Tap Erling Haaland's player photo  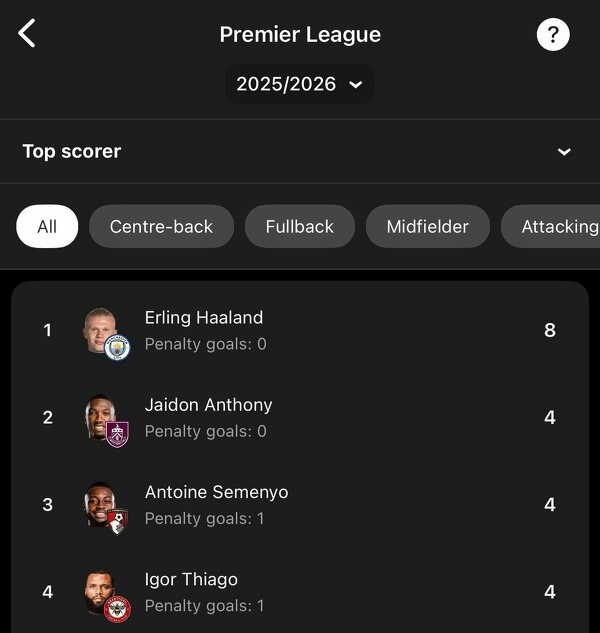point(101,326)
